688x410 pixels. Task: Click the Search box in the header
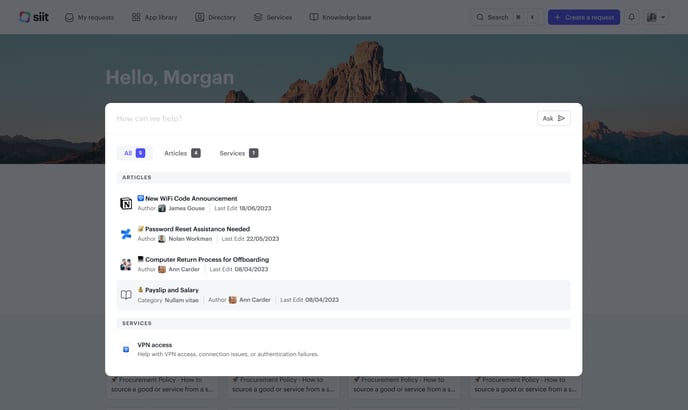point(505,17)
